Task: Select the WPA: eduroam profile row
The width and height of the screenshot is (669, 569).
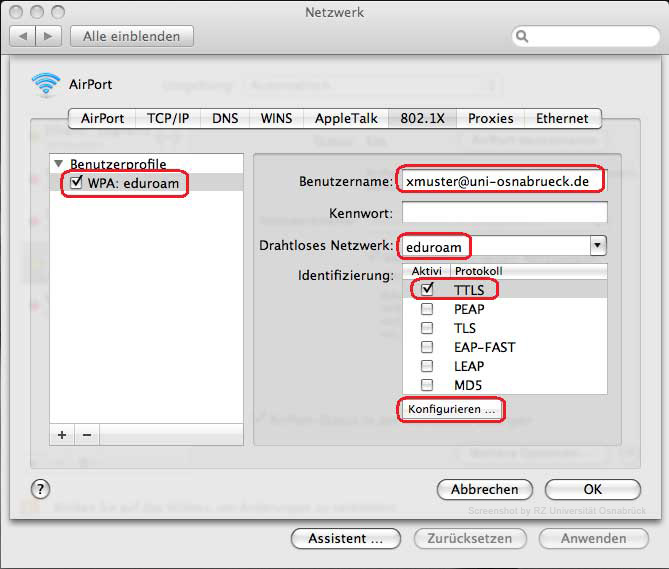Action: [146, 182]
